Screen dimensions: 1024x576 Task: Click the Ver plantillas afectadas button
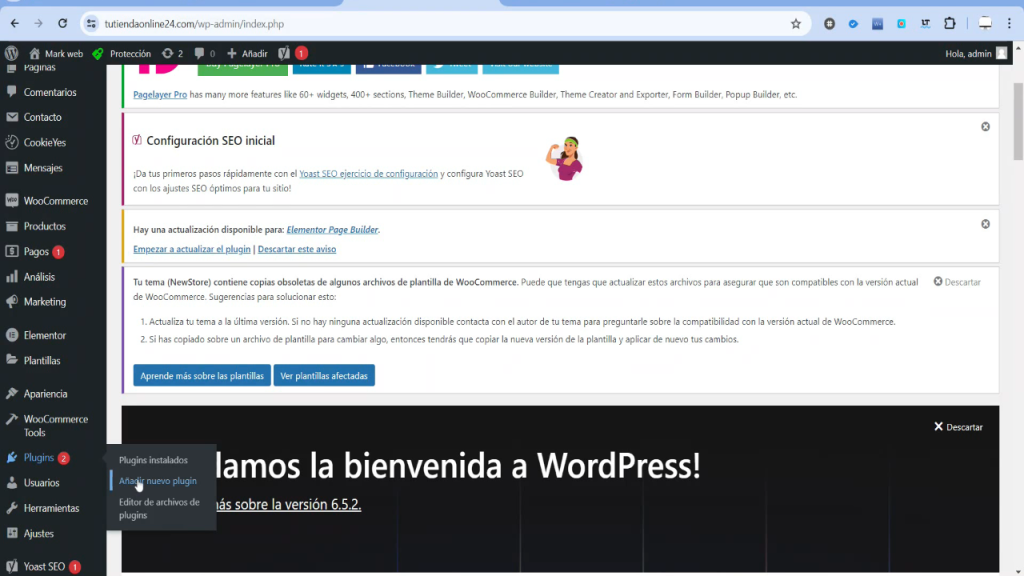click(x=324, y=376)
